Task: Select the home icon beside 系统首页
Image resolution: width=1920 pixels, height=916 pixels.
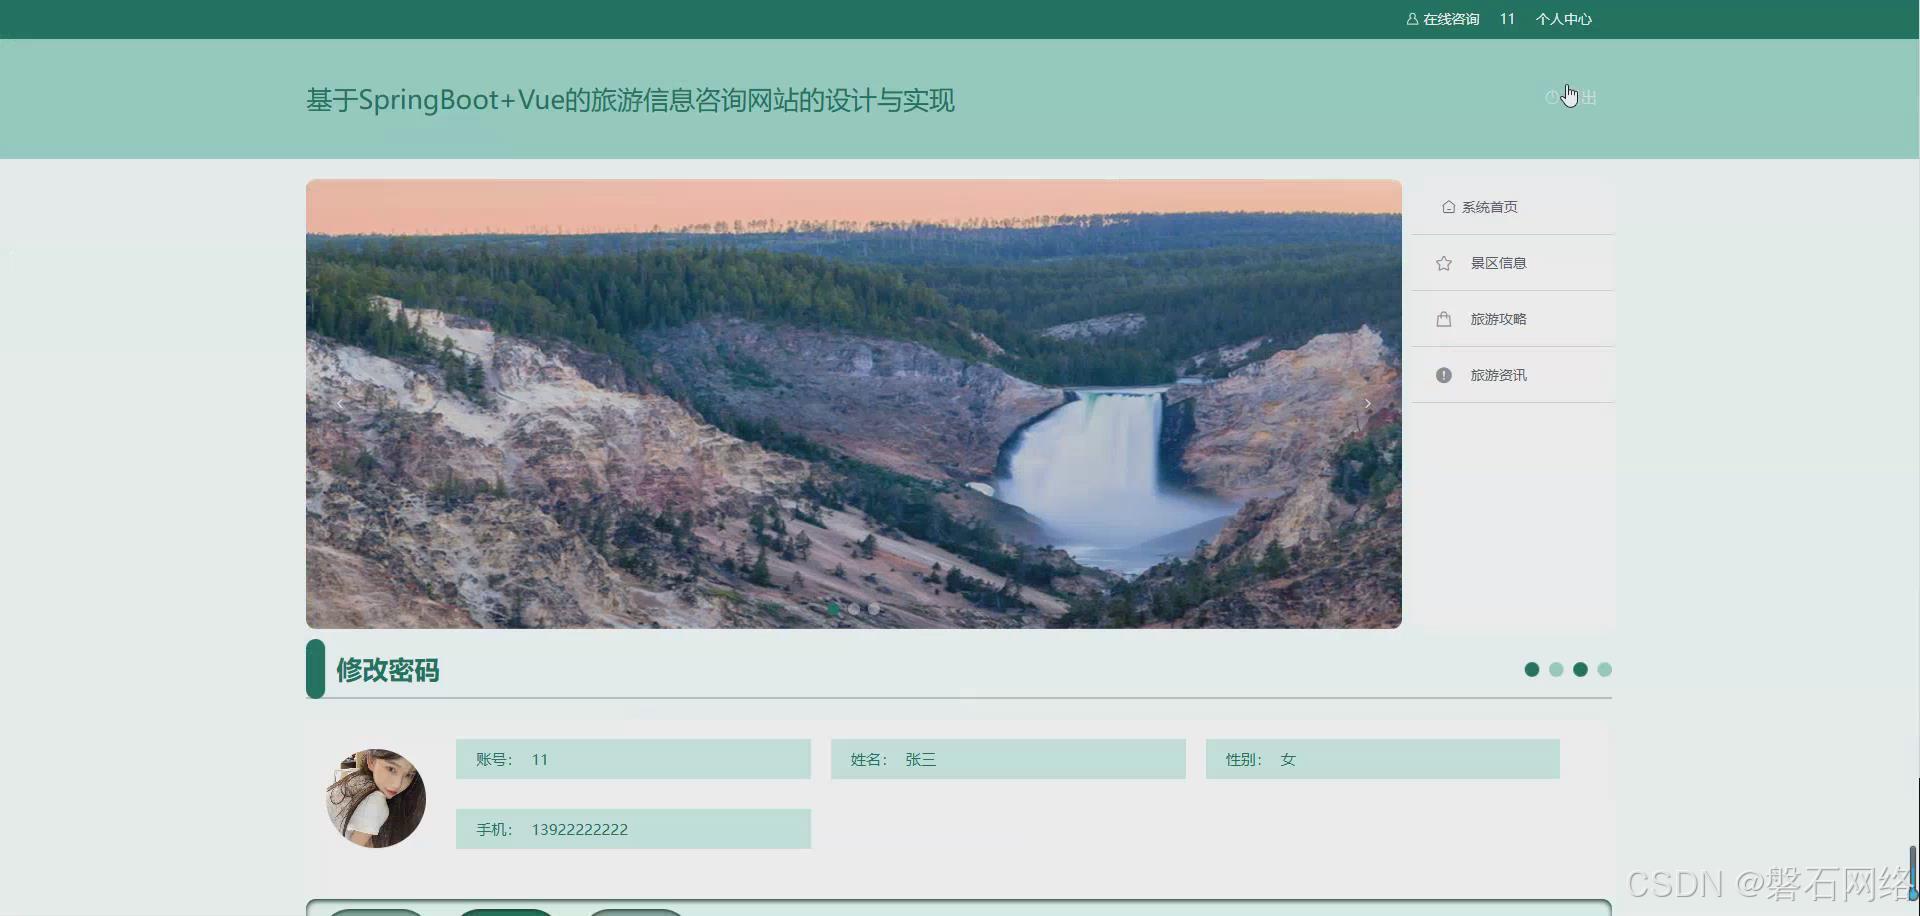Action: pyautogui.click(x=1450, y=207)
